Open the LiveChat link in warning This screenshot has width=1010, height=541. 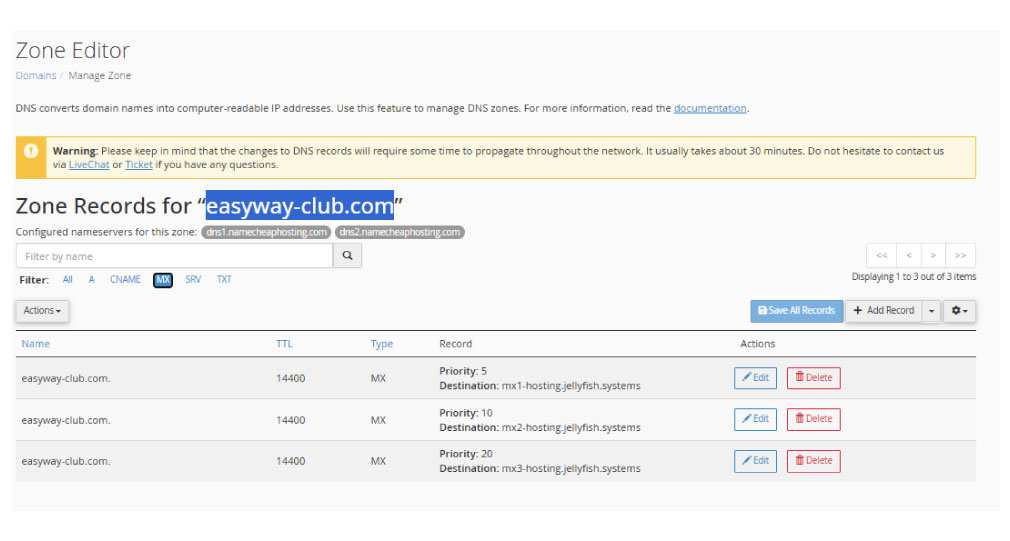pos(89,165)
